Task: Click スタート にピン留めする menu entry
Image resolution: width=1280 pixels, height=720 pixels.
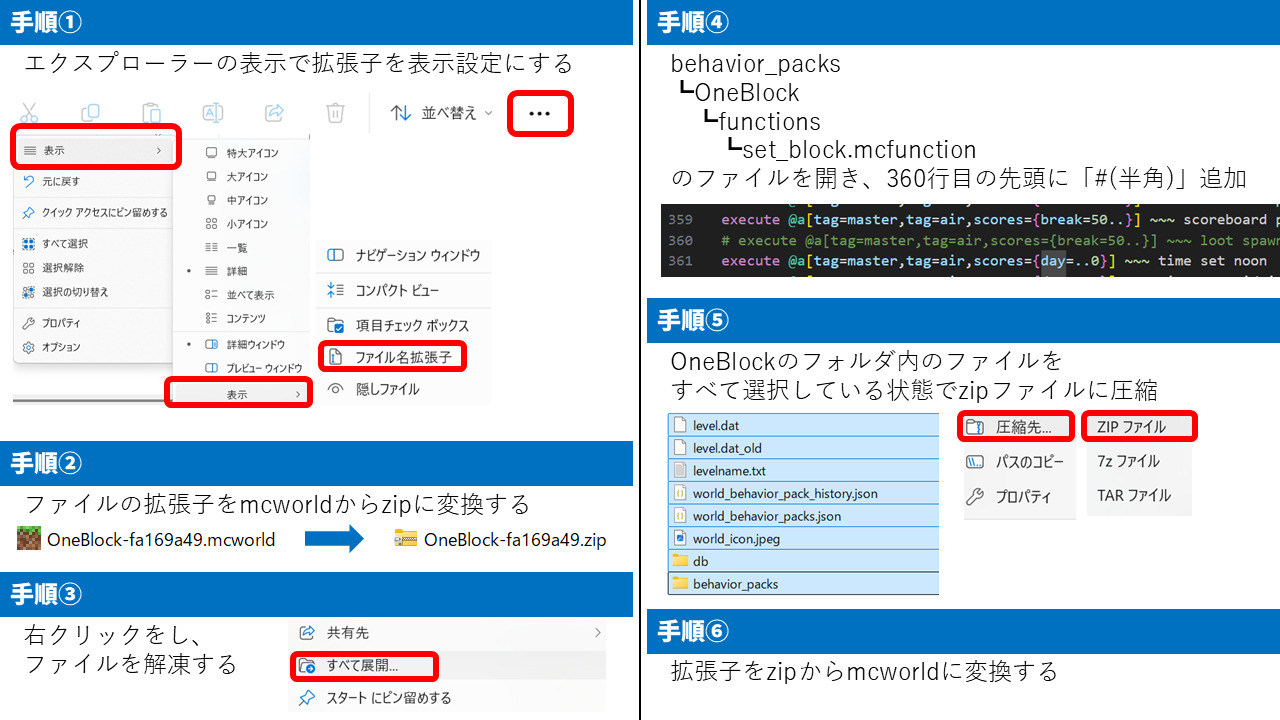Action: 388,697
